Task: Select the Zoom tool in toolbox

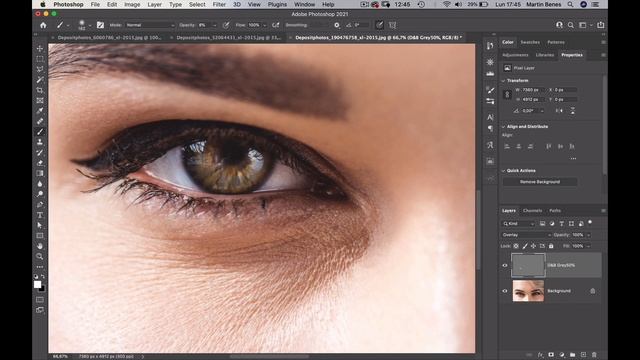Action: 40,256
